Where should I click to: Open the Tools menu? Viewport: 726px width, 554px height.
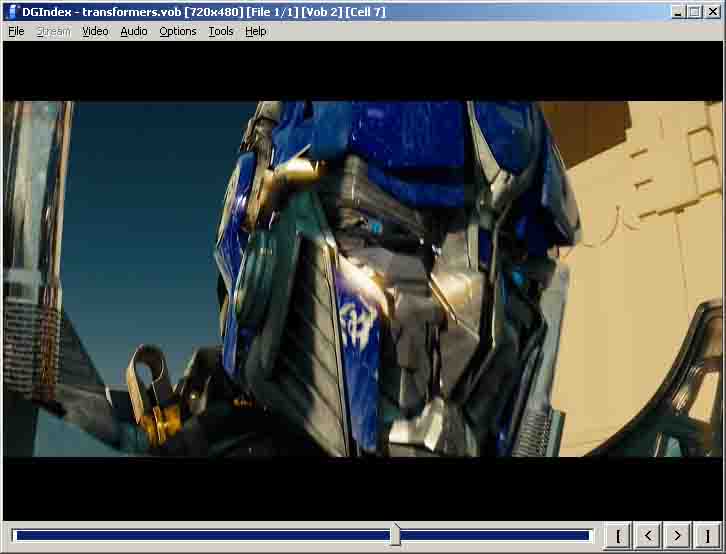(220, 31)
